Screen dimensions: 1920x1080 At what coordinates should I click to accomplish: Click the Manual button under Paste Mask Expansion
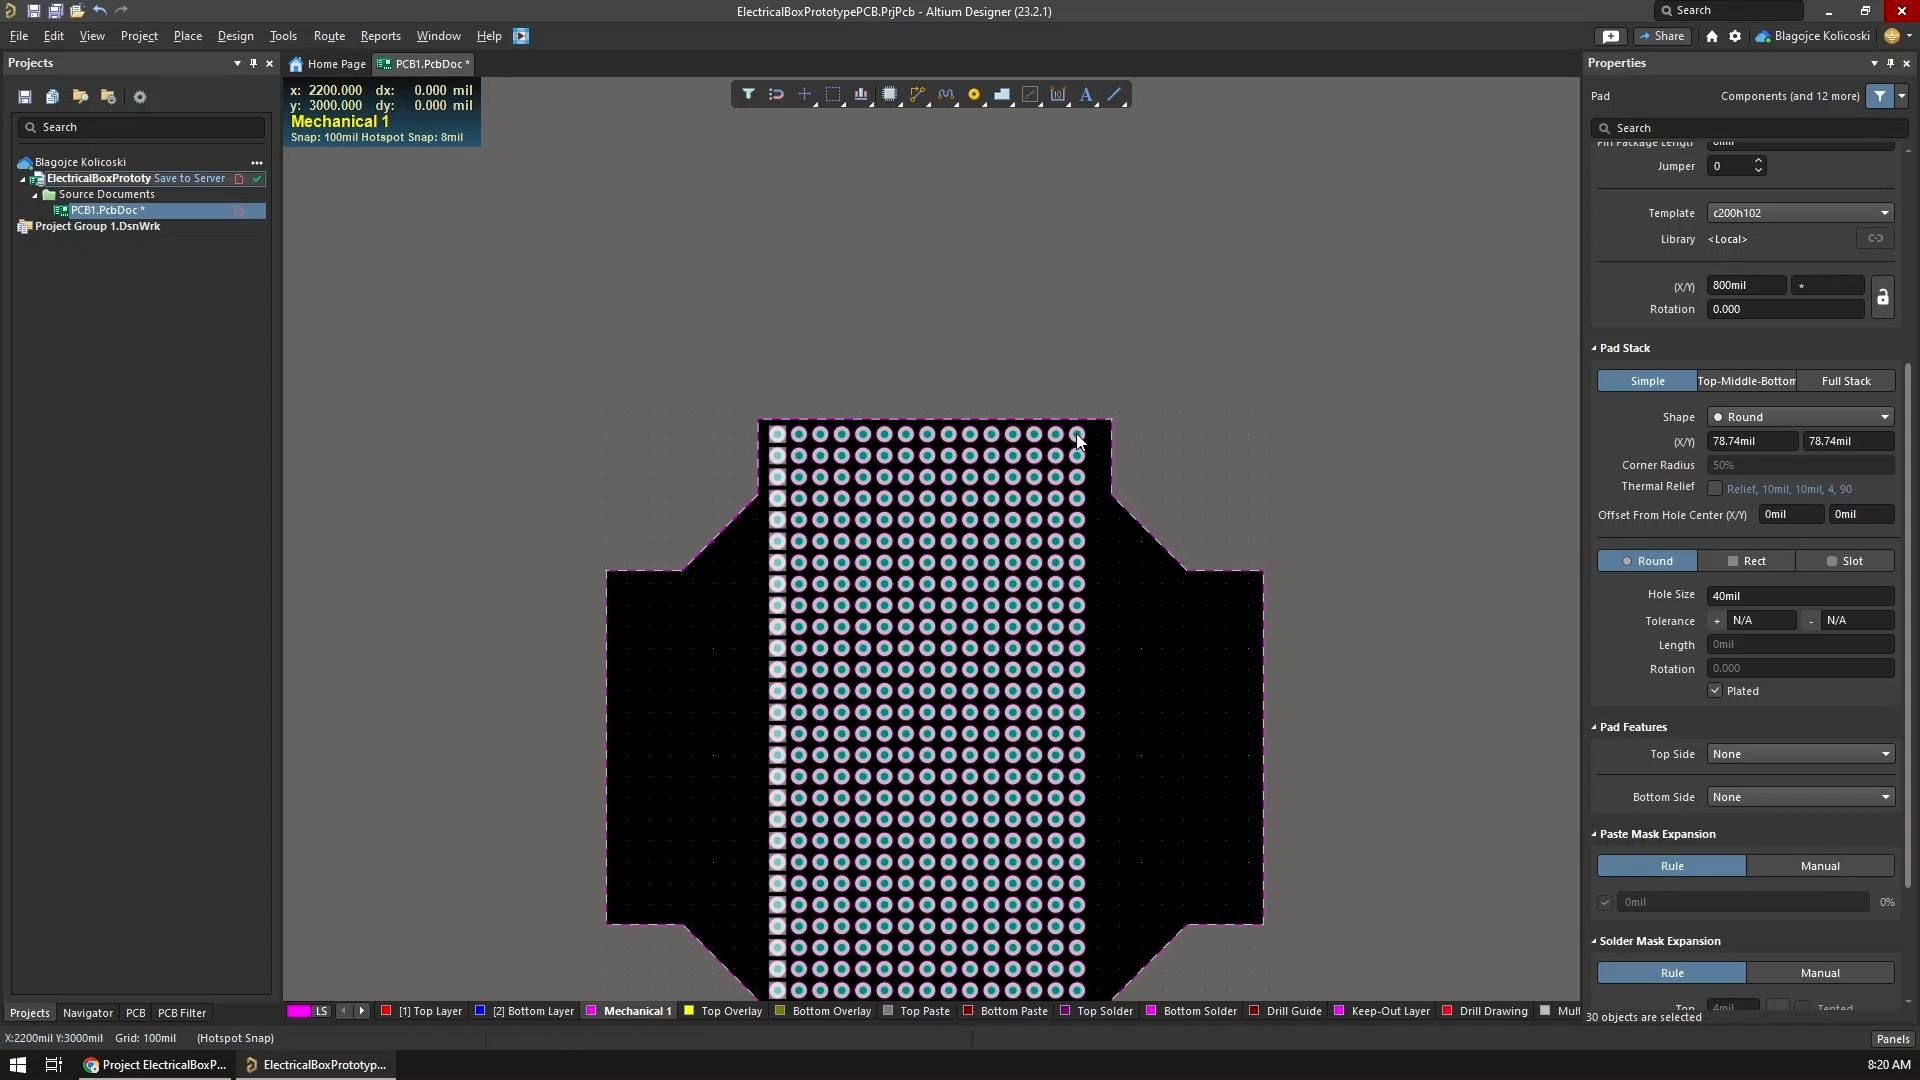tap(1821, 866)
